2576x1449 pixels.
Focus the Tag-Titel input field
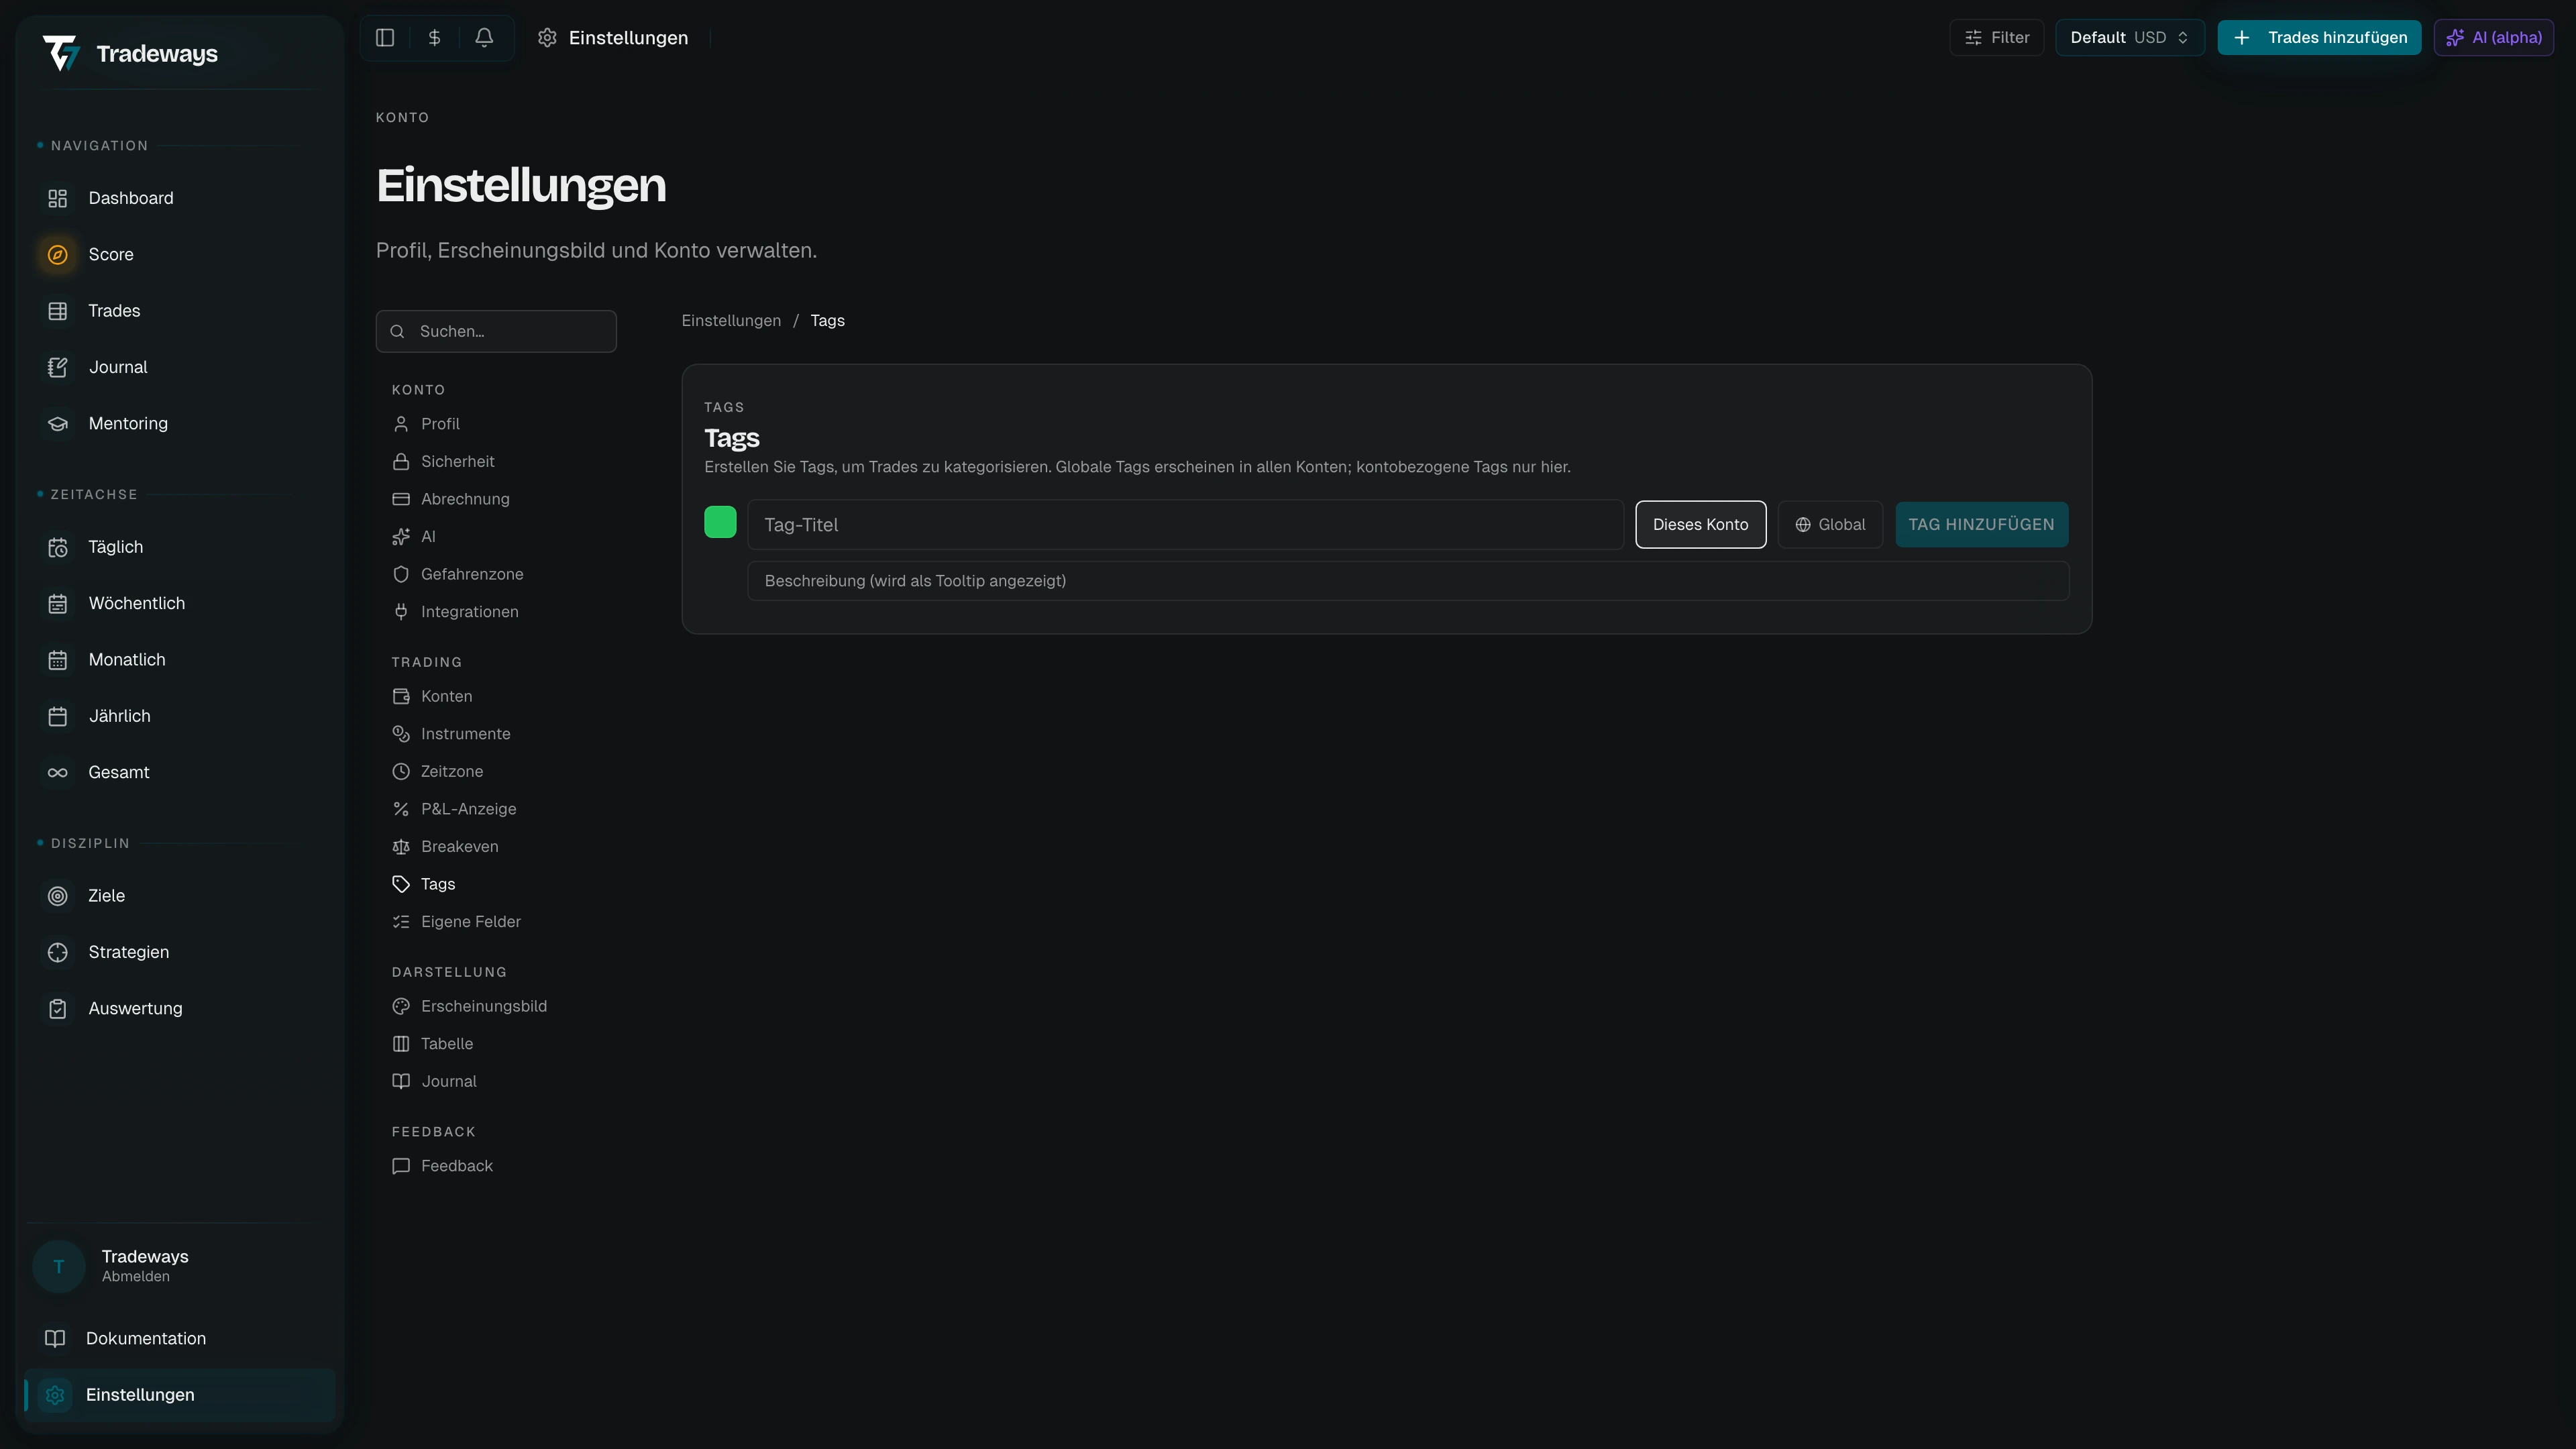coord(1185,525)
